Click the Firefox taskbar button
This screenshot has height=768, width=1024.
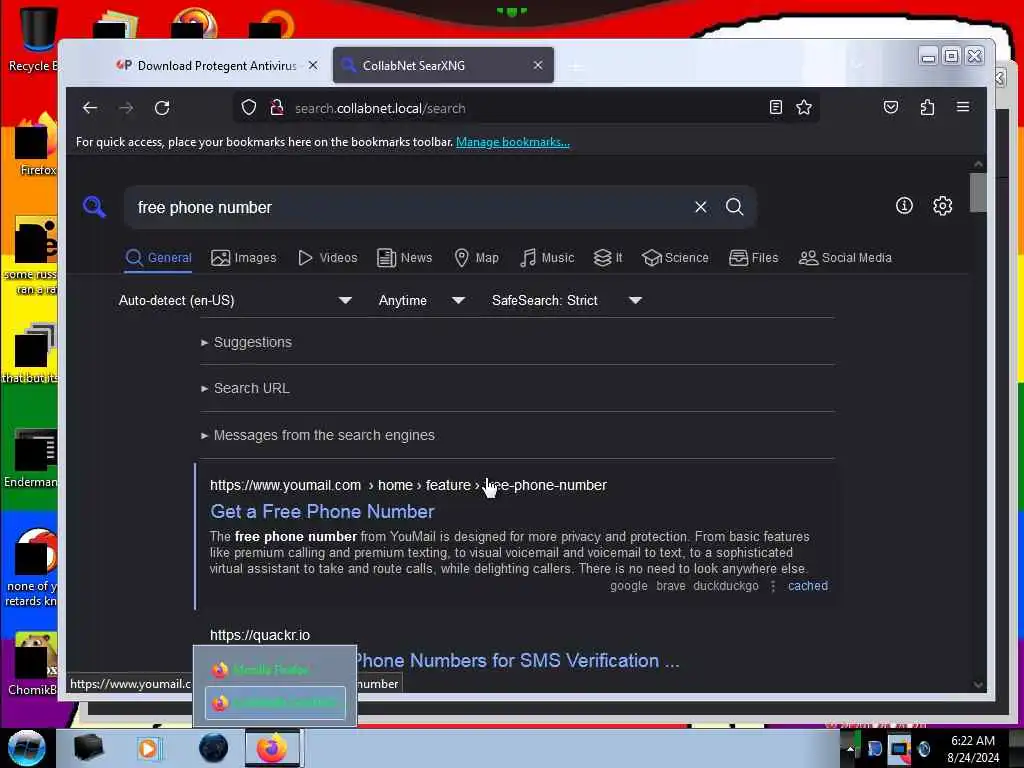coord(272,748)
